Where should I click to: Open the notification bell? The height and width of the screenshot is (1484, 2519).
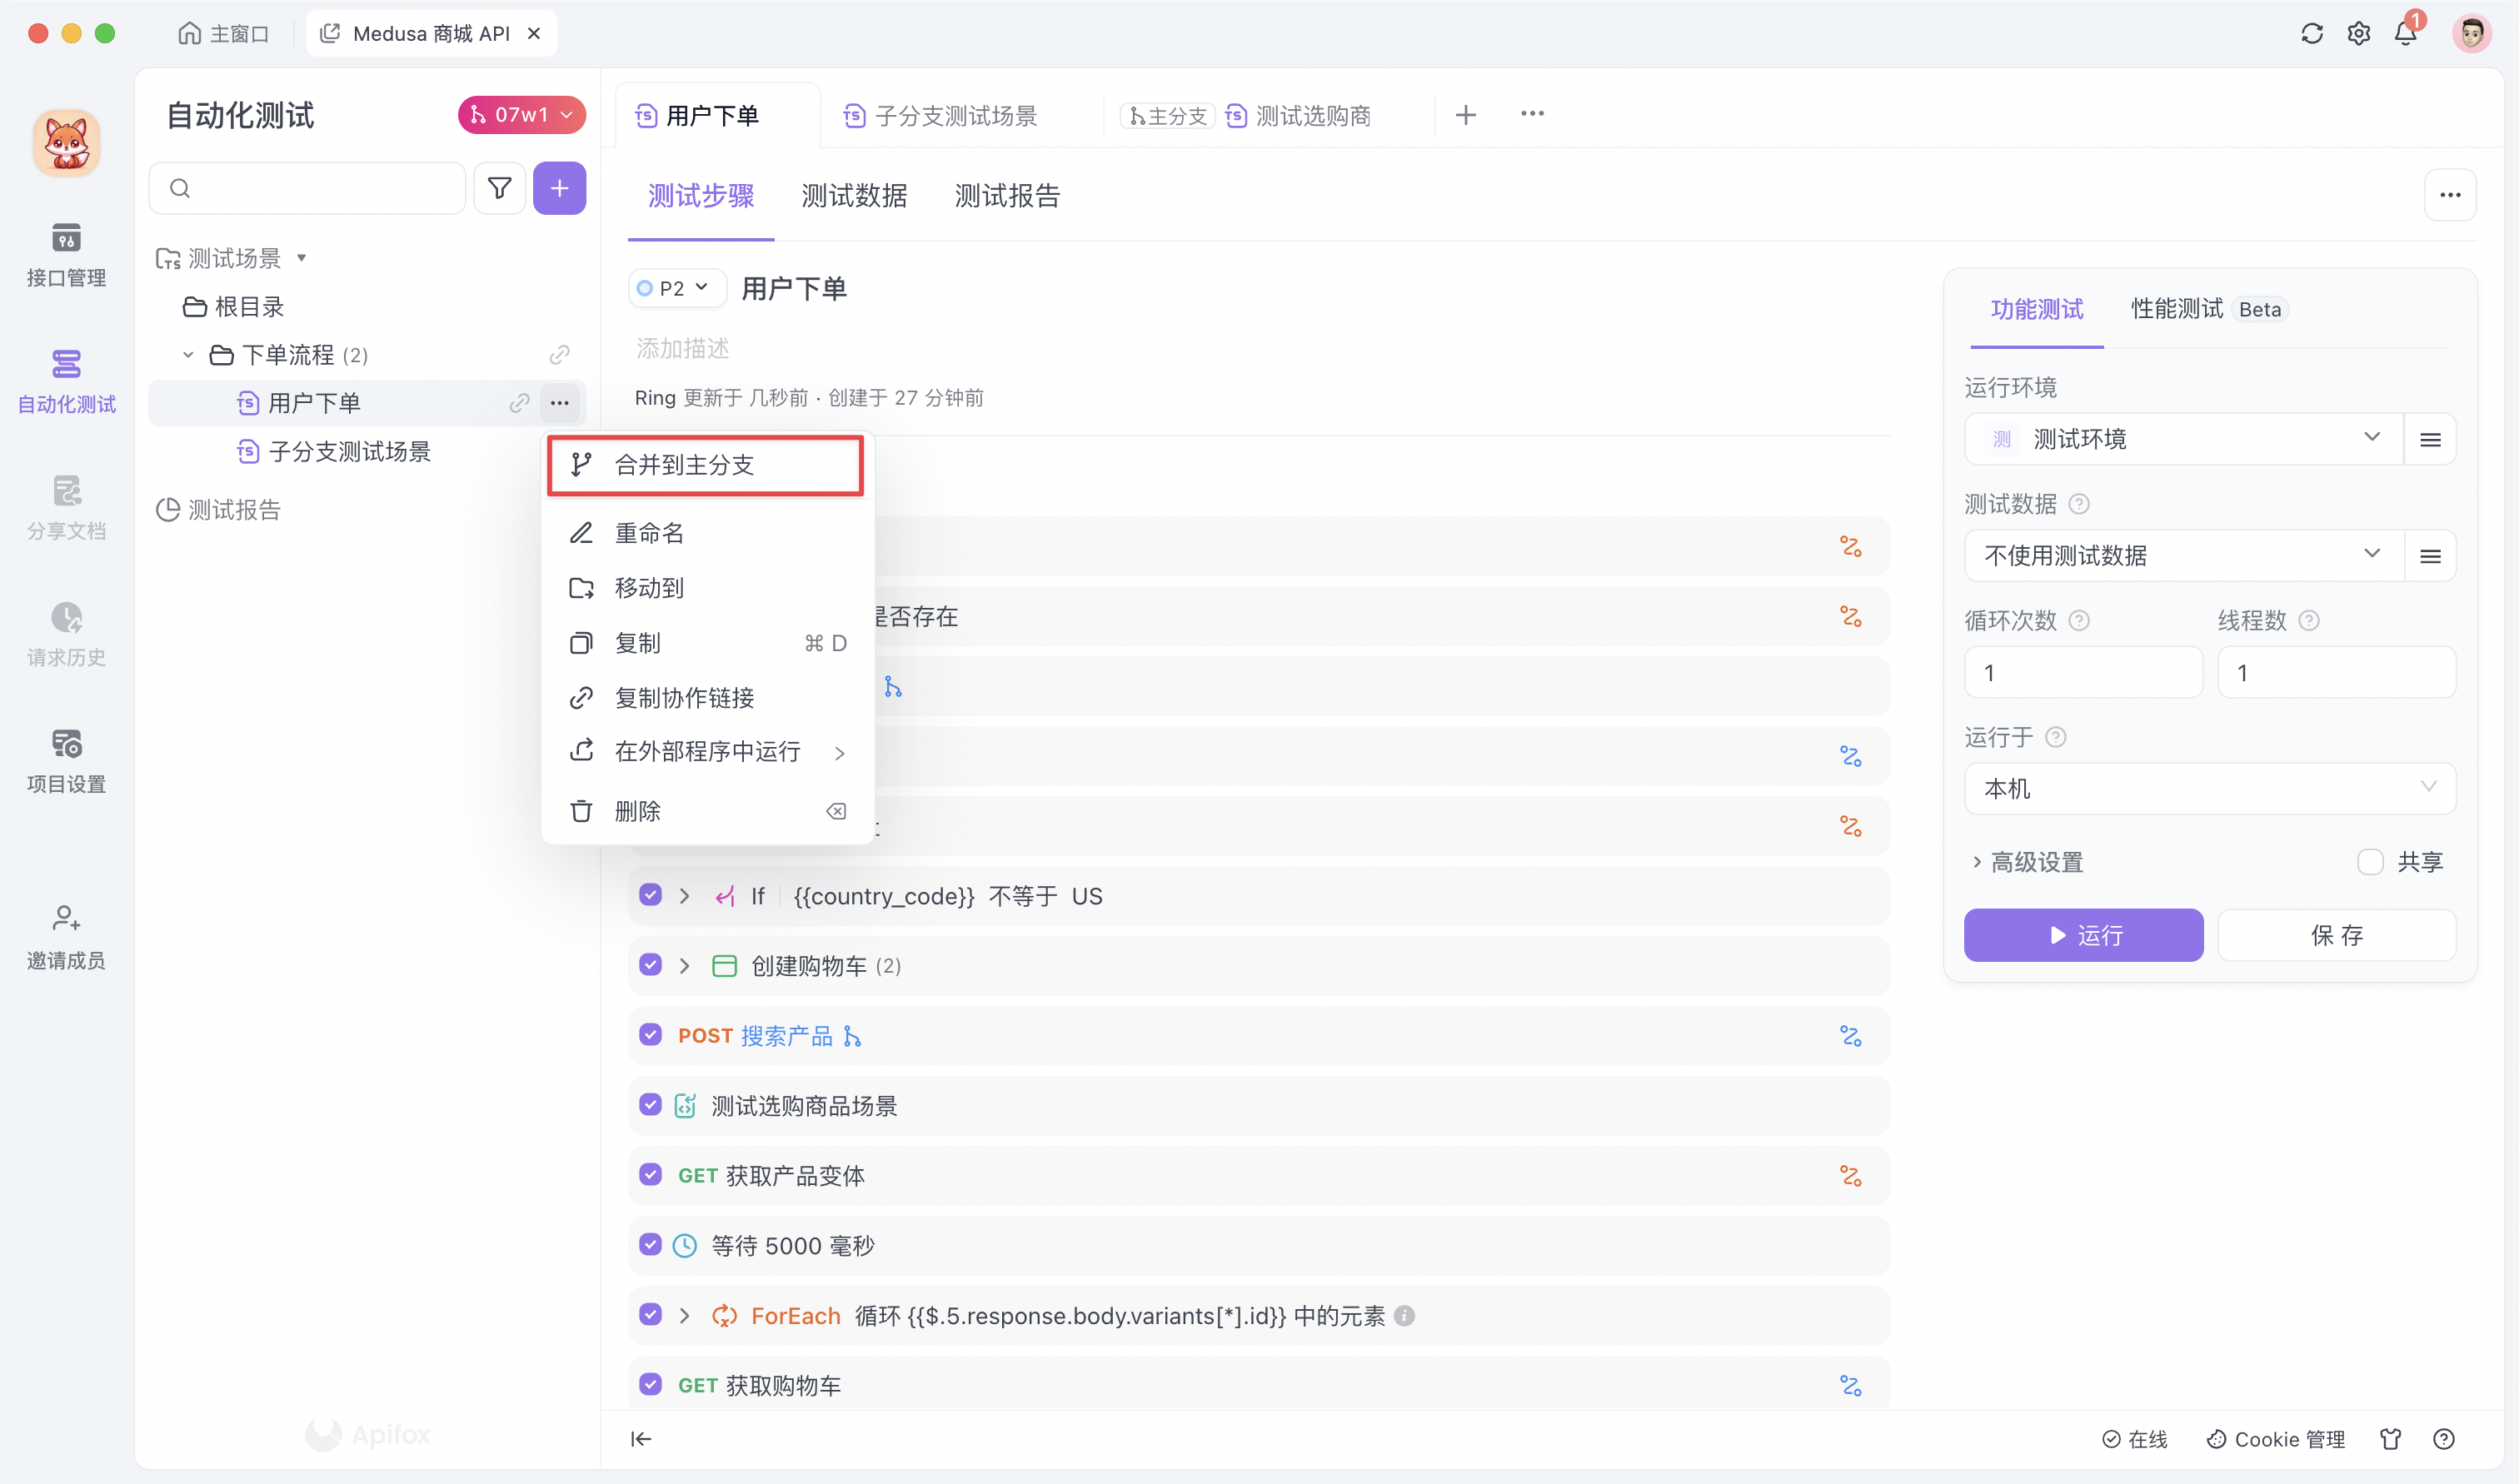coord(2406,33)
